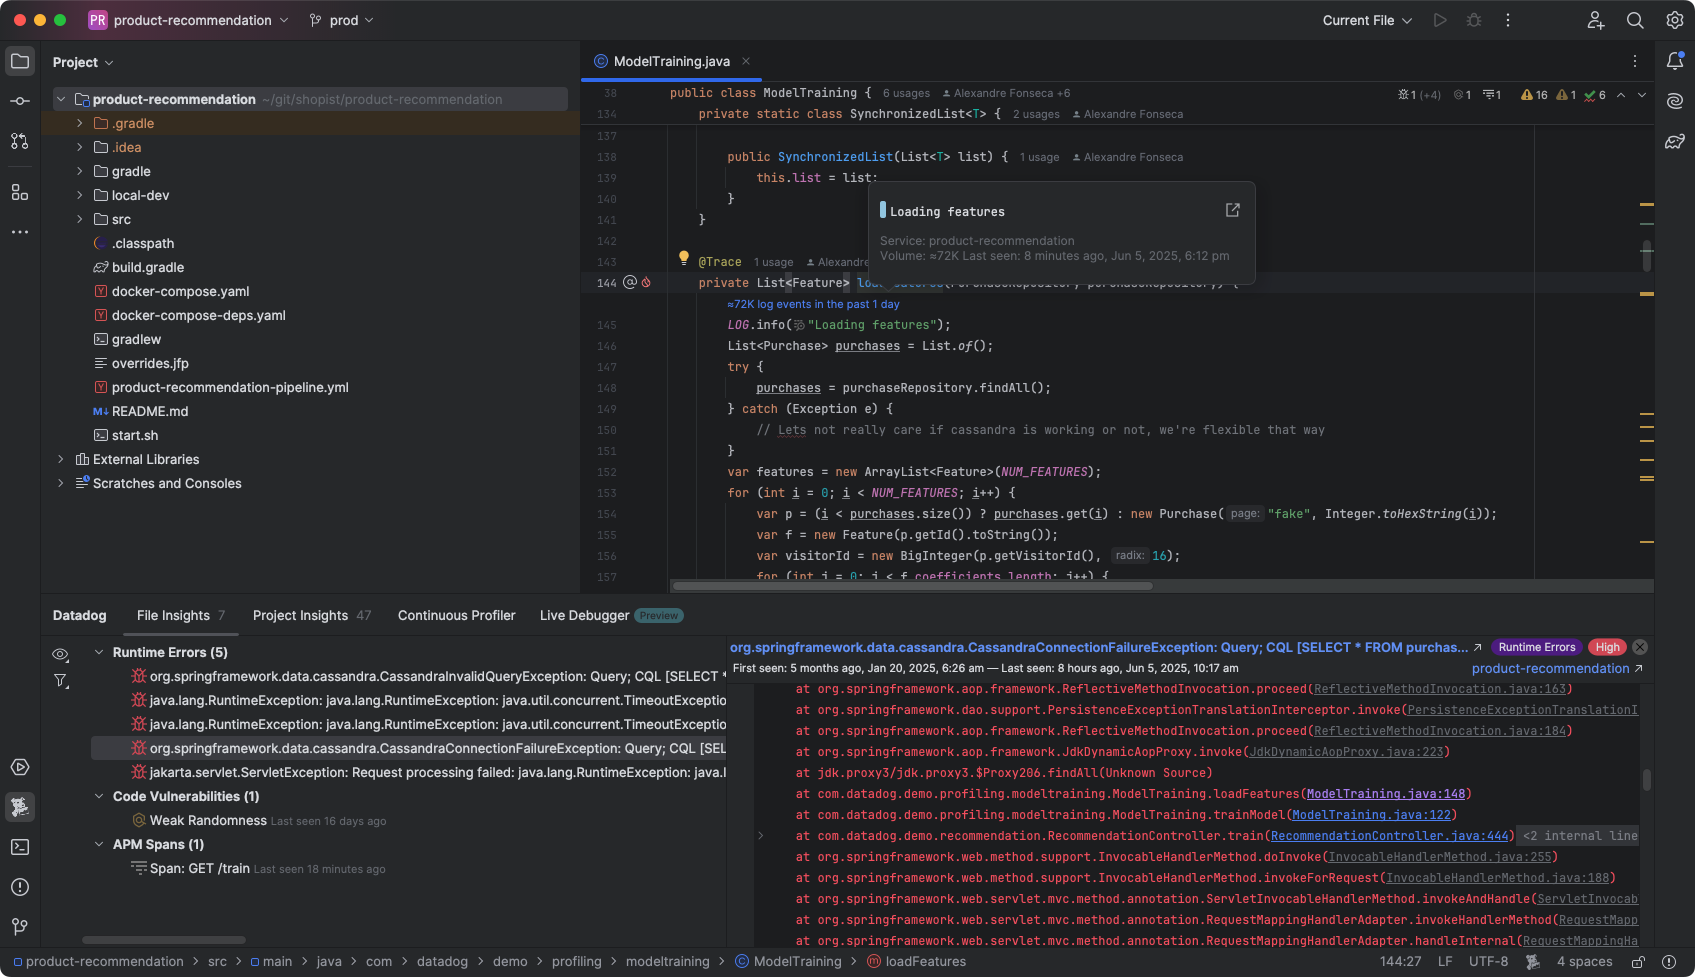1695x977 pixels.
Task: Open Notifications bell in right sidebar
Action: 1675,61
